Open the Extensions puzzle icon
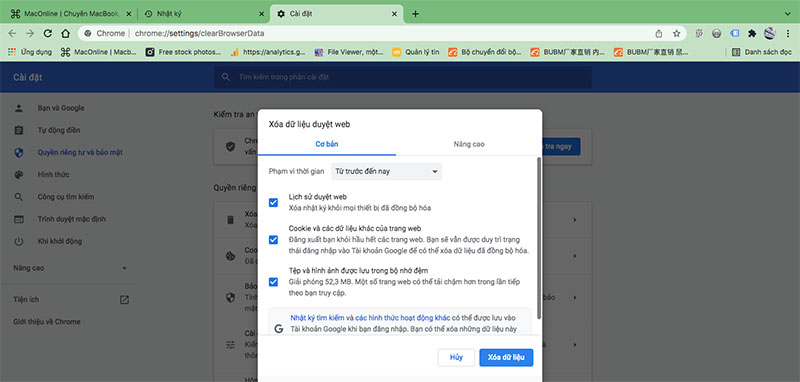The image size is (800, 382). pyautogui.click(x=752, y=34)
